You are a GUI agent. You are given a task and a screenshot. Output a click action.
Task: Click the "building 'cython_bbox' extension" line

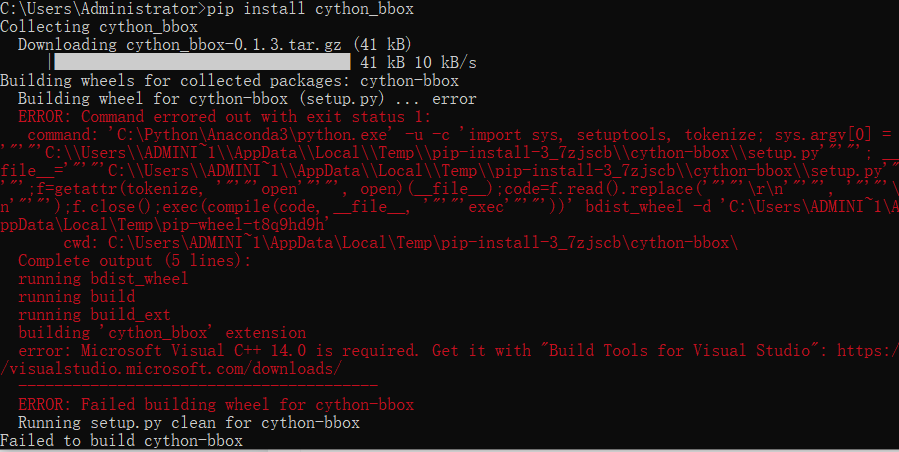point(162,333)
